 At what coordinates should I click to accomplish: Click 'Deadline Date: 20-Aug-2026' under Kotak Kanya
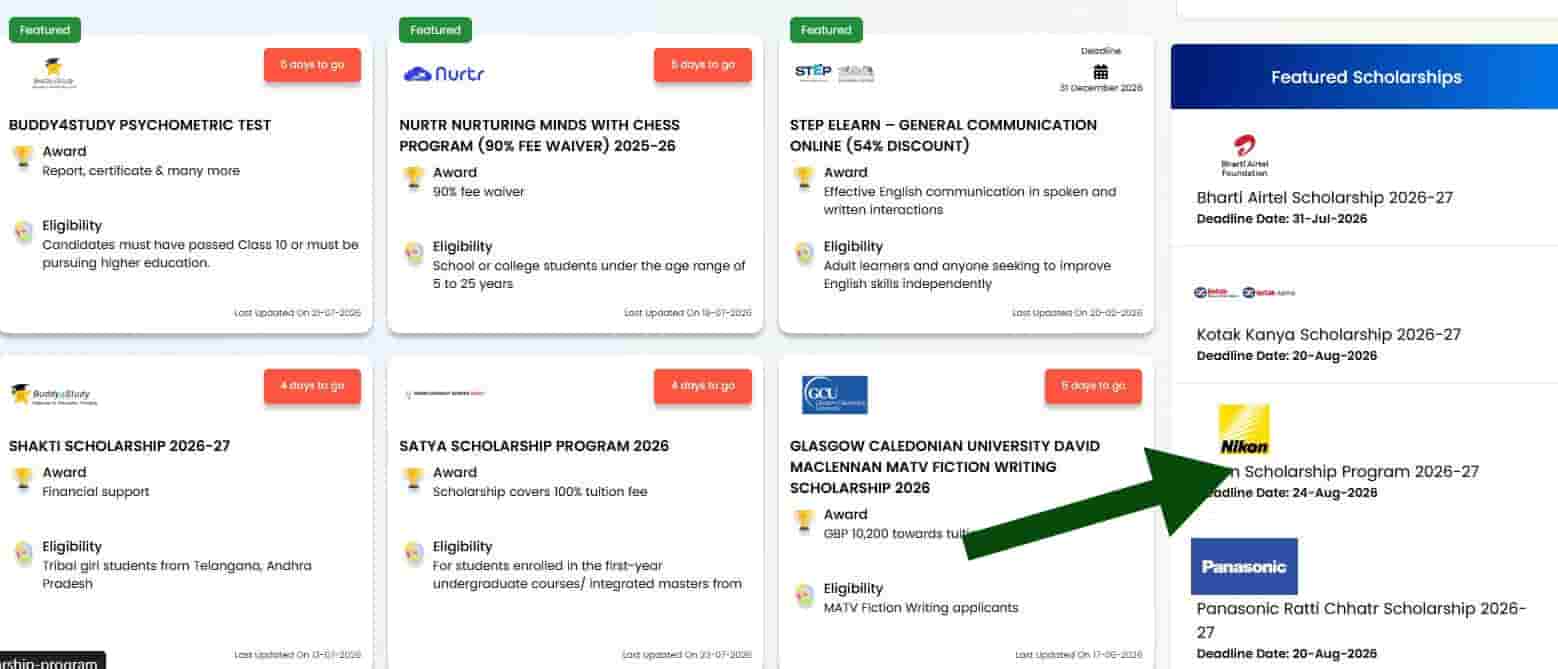(x=1286, y=356)
